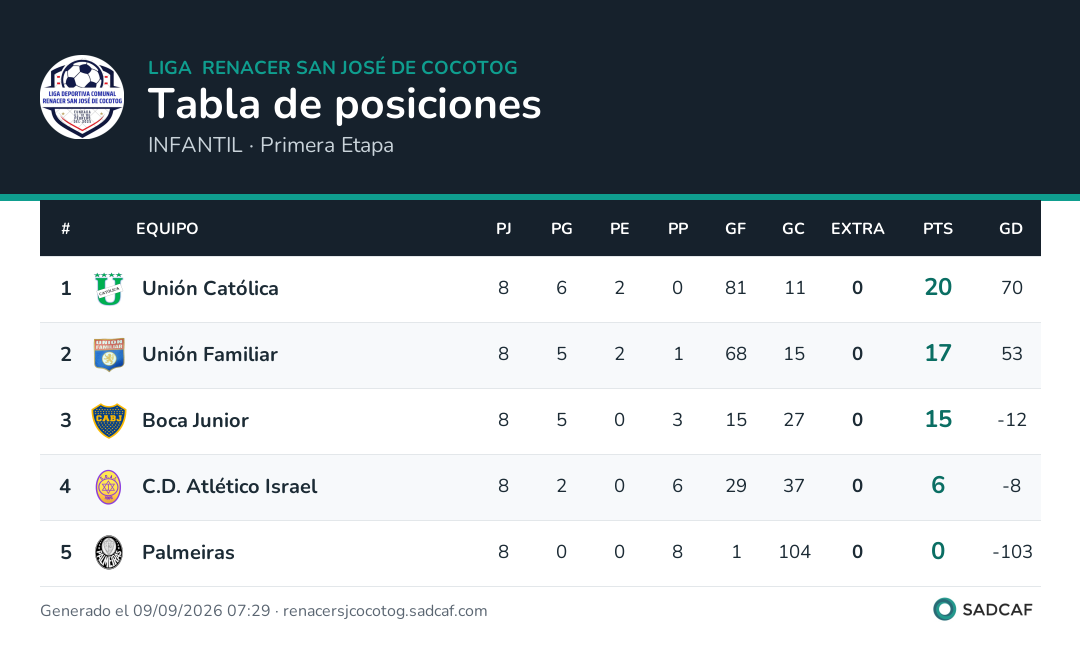Click the Liga Renacer league logo
This screenshot has width=1080, height=662.
82,97
